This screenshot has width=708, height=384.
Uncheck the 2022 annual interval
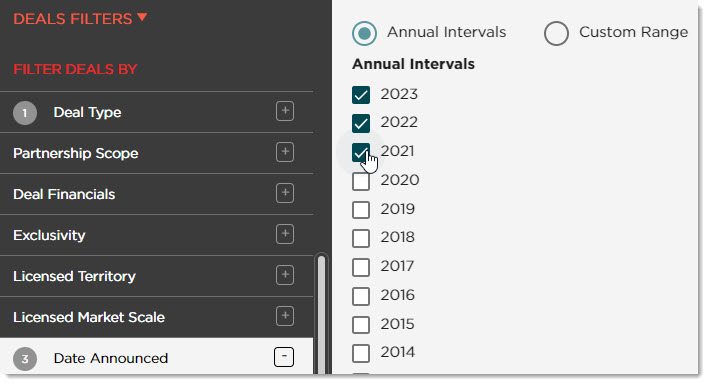tap(361, 123)
